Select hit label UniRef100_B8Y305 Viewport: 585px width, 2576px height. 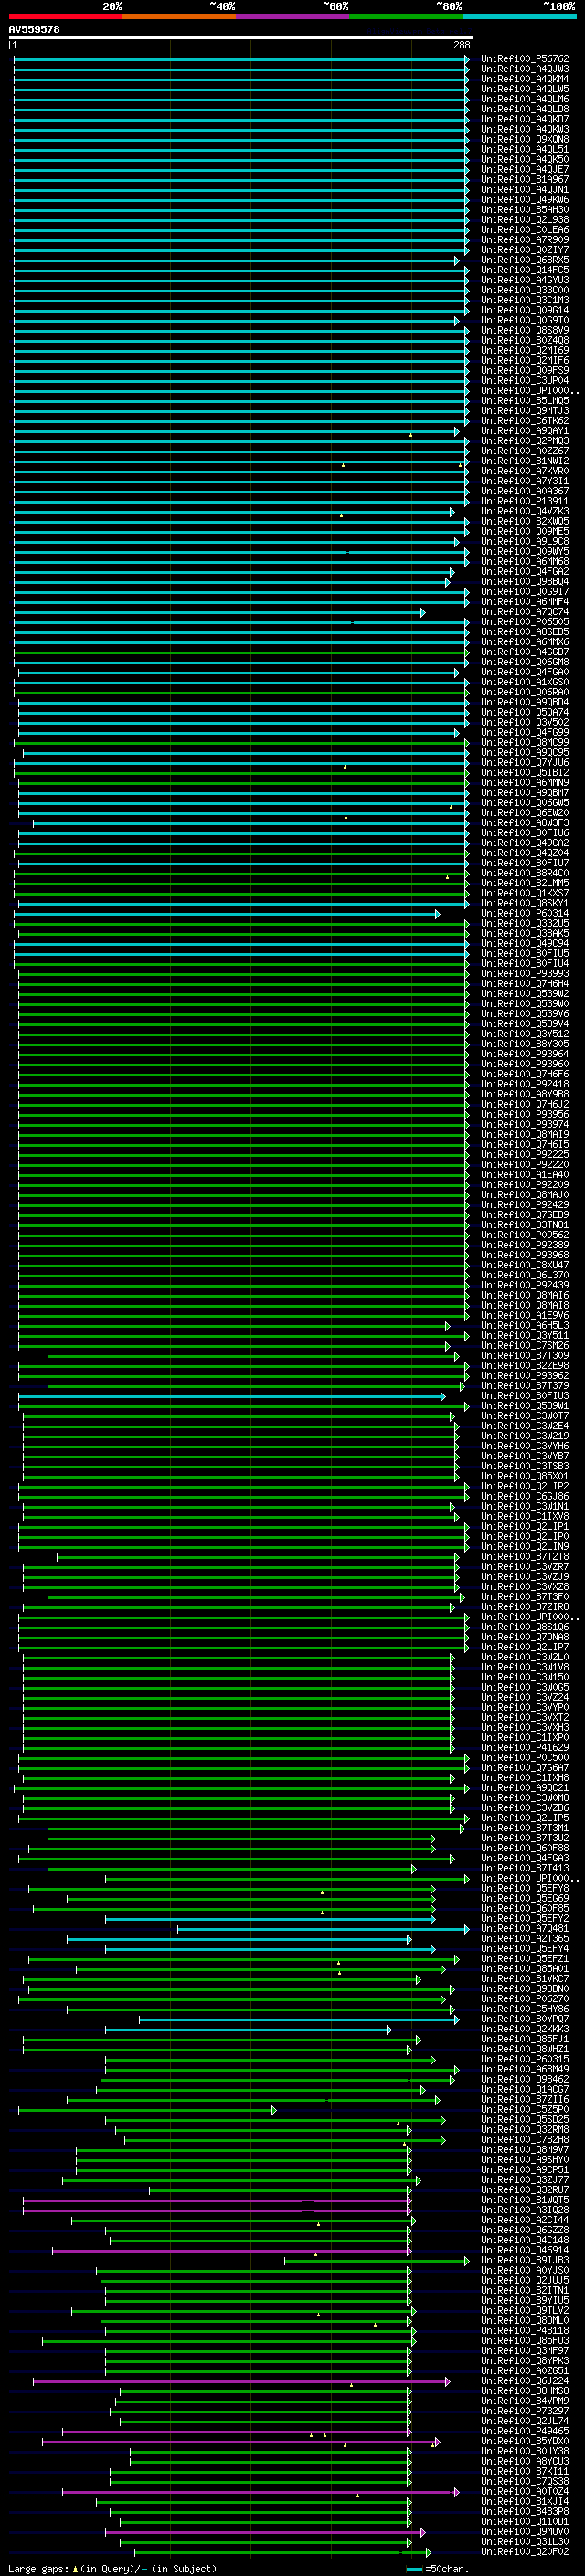click(525, 1045)
